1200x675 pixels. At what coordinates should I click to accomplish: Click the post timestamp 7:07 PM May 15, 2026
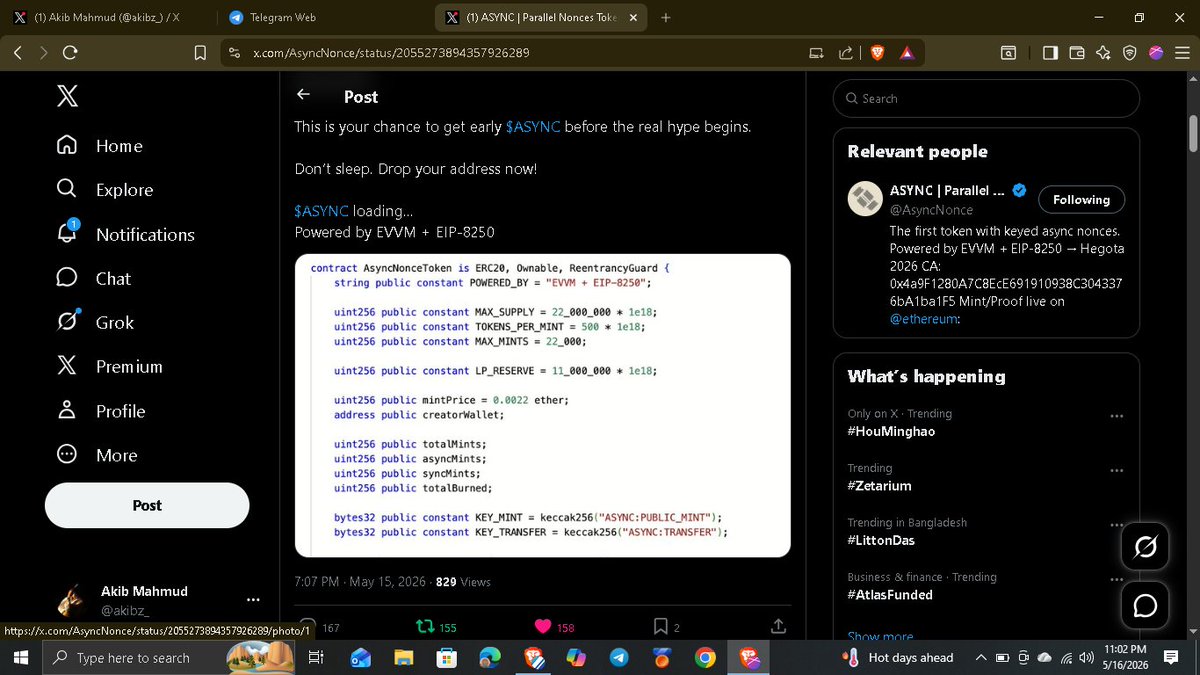(361, 582)
